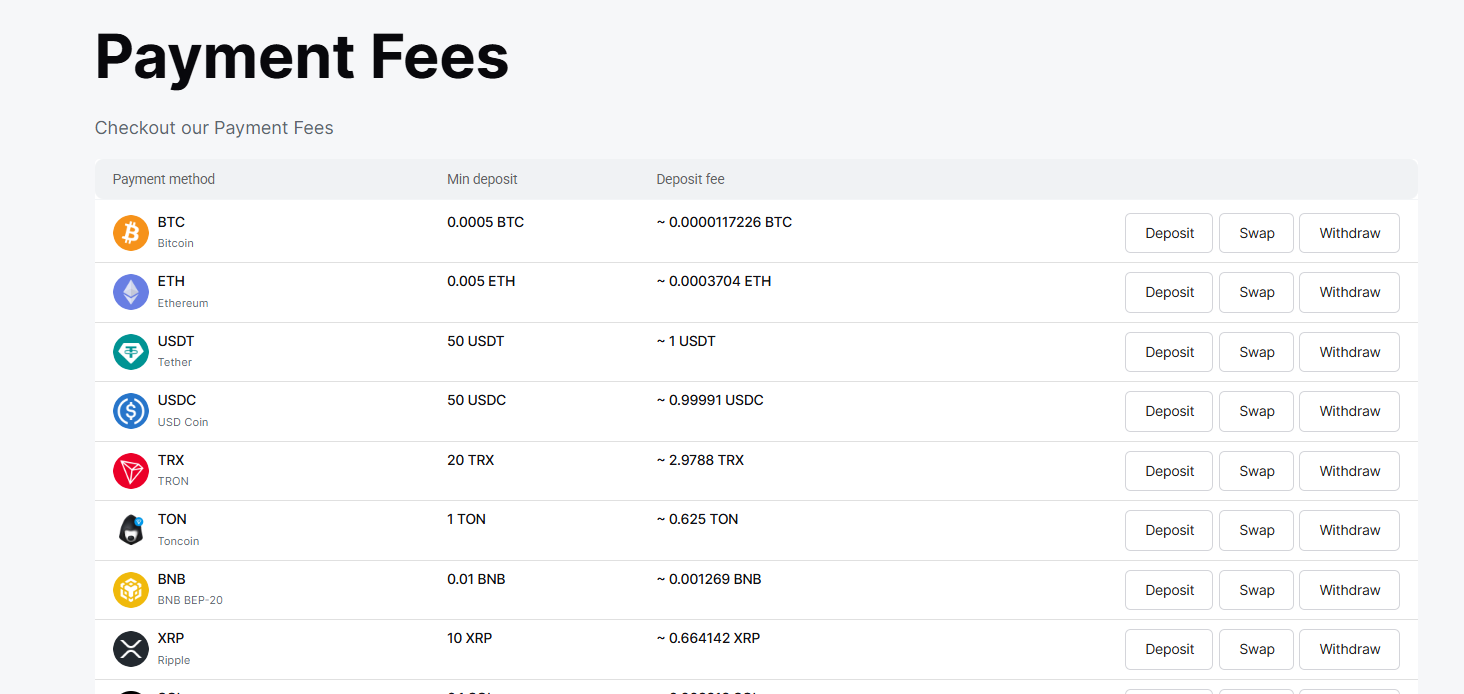Click the Ripple XRP coin icon
This screenshot has width=1464, height=694.
[x=131, y=649]
